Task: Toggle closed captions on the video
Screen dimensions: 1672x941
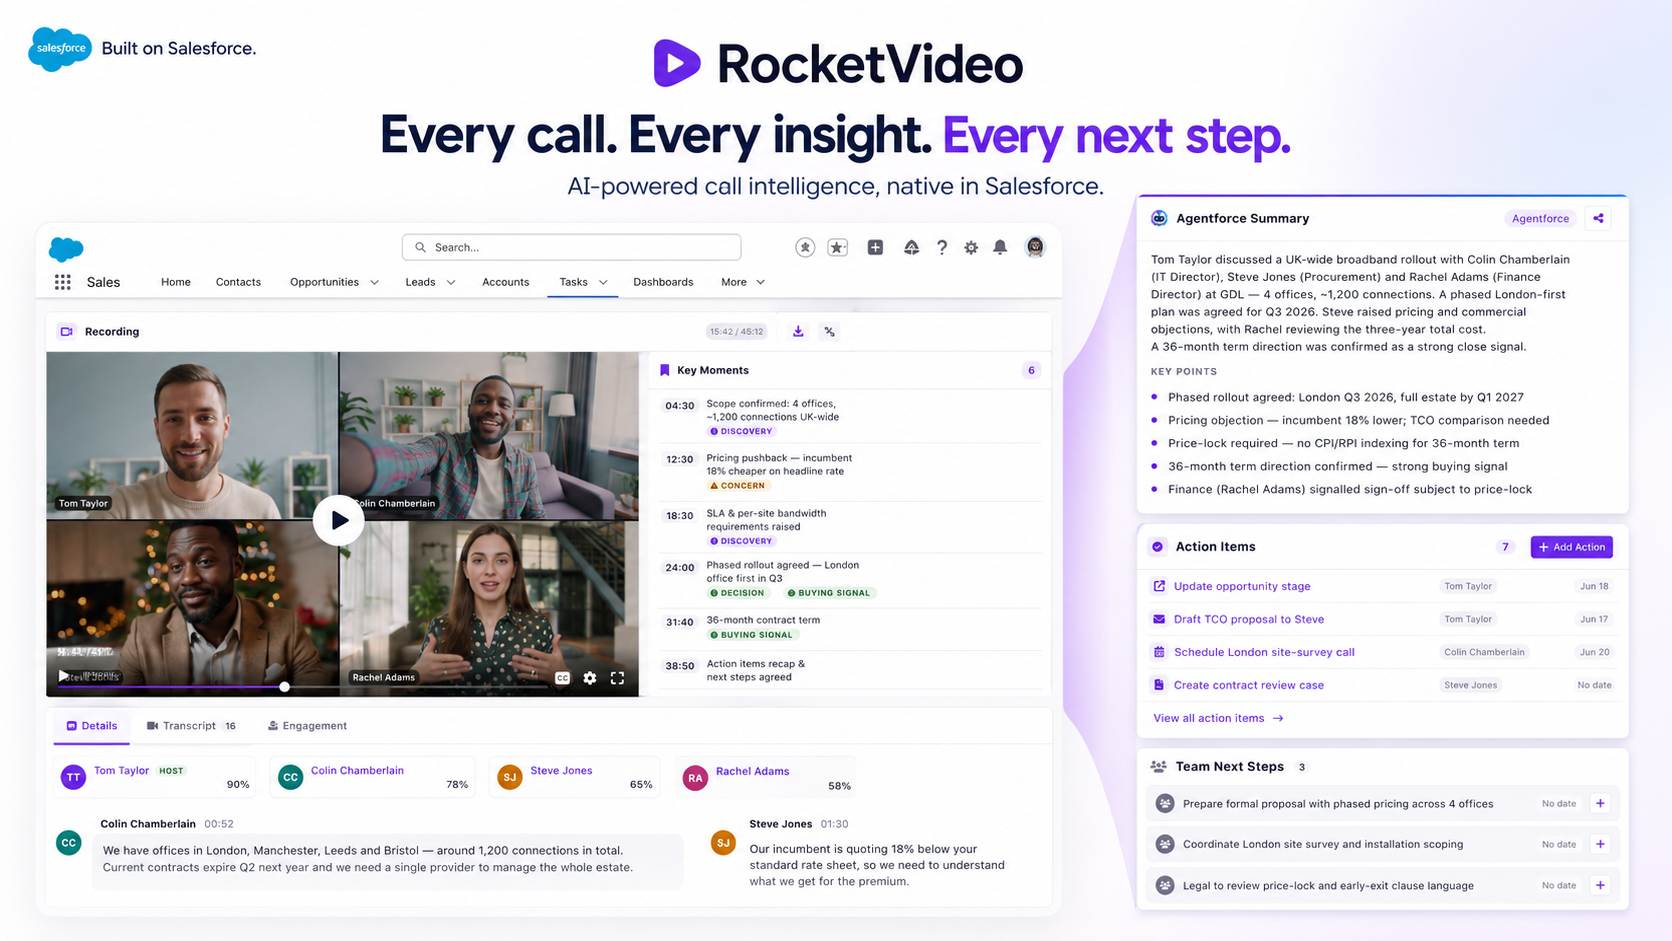Action: pos(562,678)
